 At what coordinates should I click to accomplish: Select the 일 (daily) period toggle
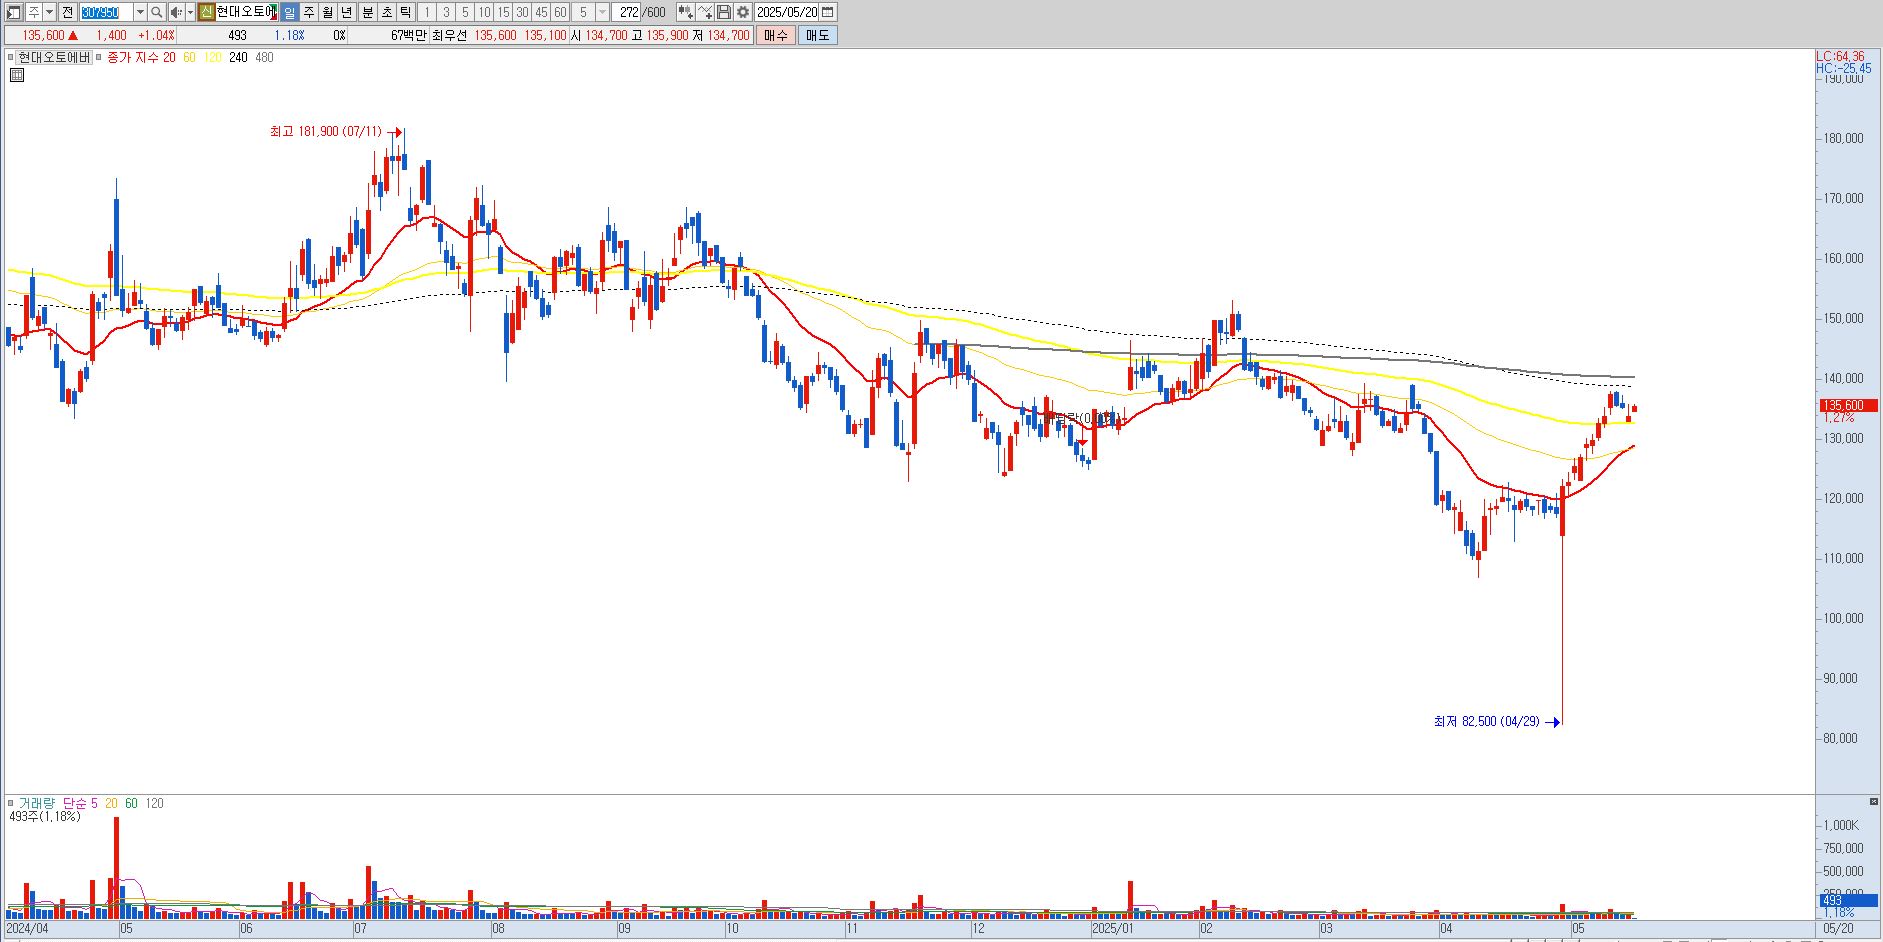click(x=289, y=12)
